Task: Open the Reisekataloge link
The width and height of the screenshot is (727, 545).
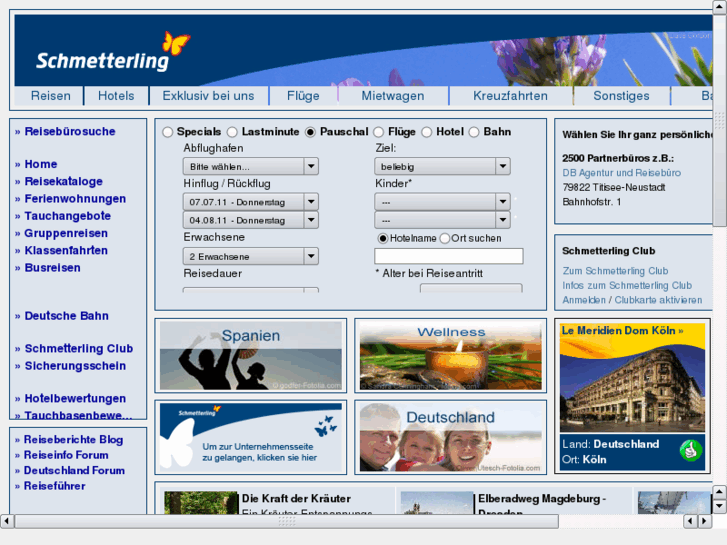Action: 64,181
